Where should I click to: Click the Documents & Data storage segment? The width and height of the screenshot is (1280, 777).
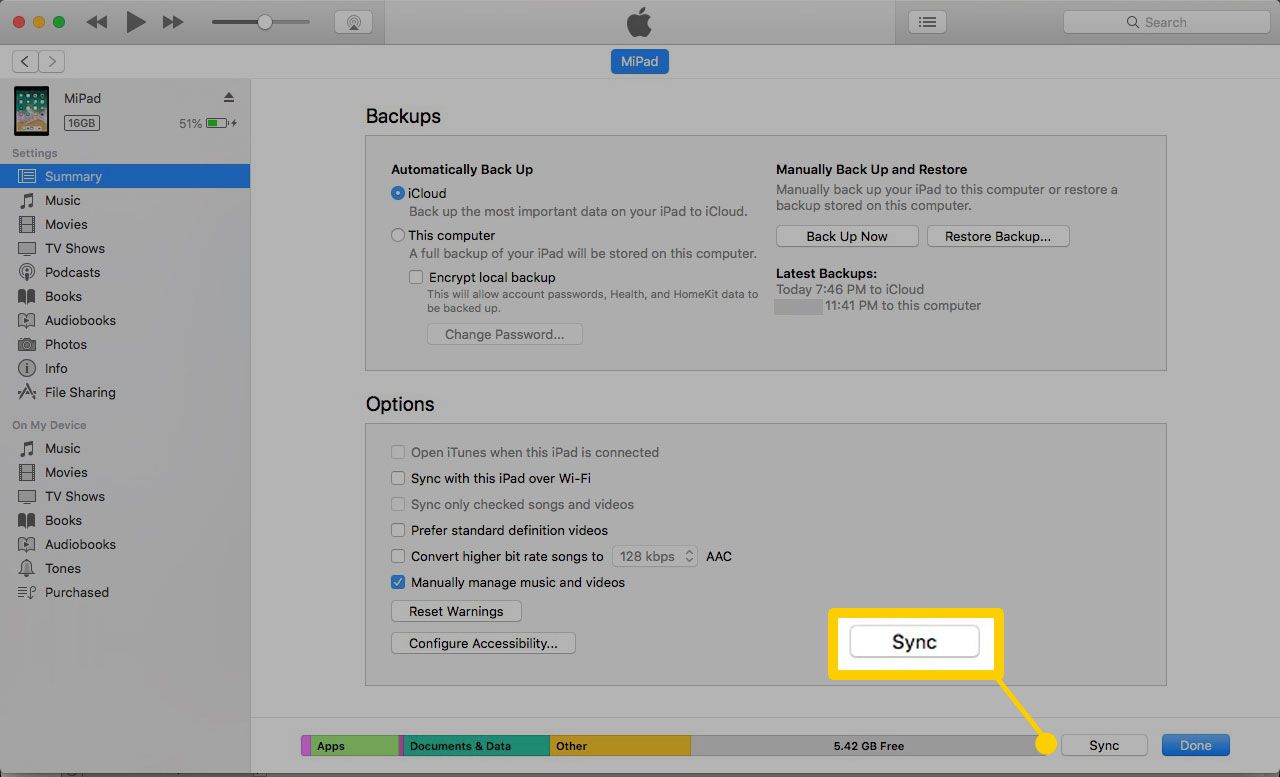477,745
